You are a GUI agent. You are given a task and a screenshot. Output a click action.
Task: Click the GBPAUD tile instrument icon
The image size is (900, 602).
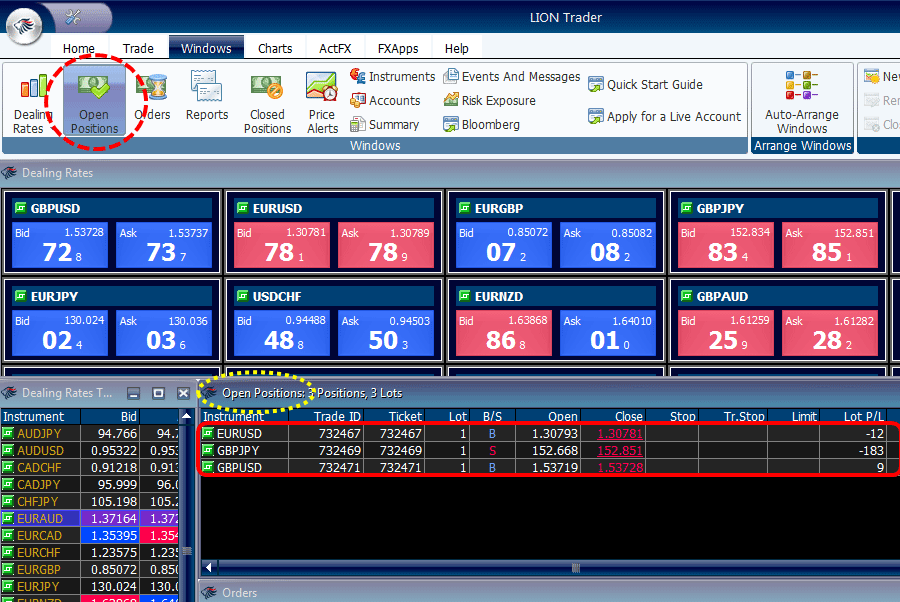(x=686, y=296)
